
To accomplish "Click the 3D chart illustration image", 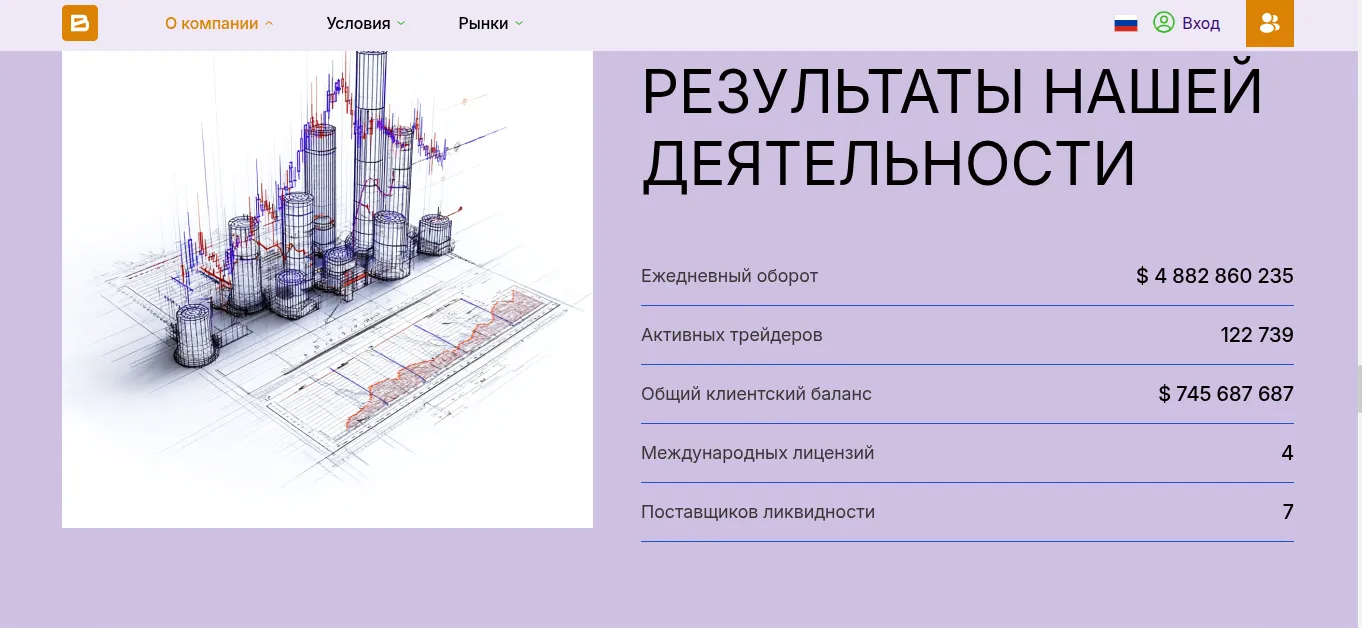I will [327, 289].
